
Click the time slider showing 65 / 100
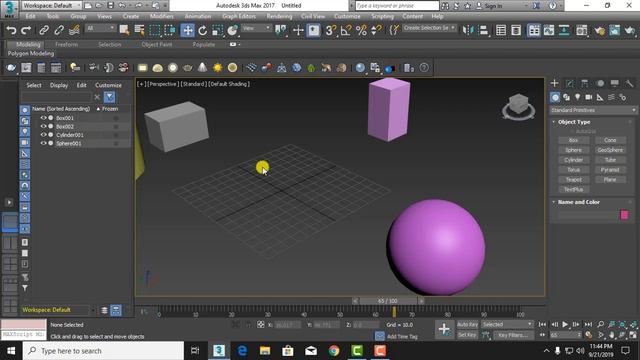click(x=387, y=301)
